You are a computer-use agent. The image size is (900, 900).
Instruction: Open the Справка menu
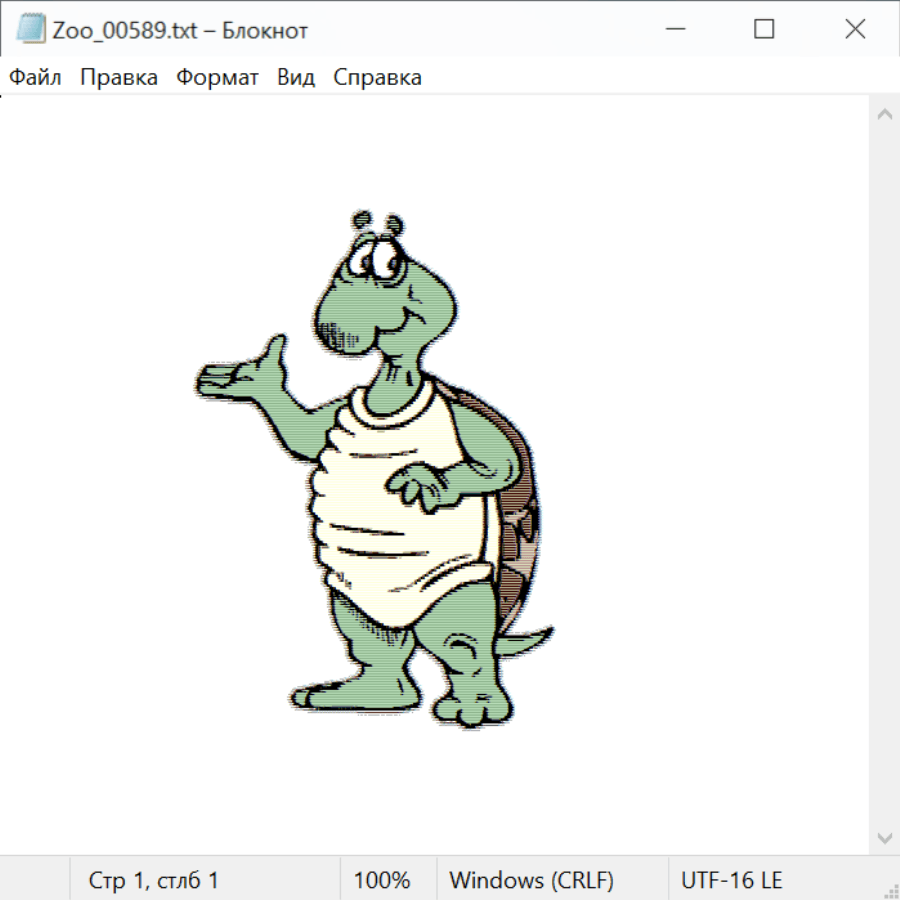[x=377, y=78]
